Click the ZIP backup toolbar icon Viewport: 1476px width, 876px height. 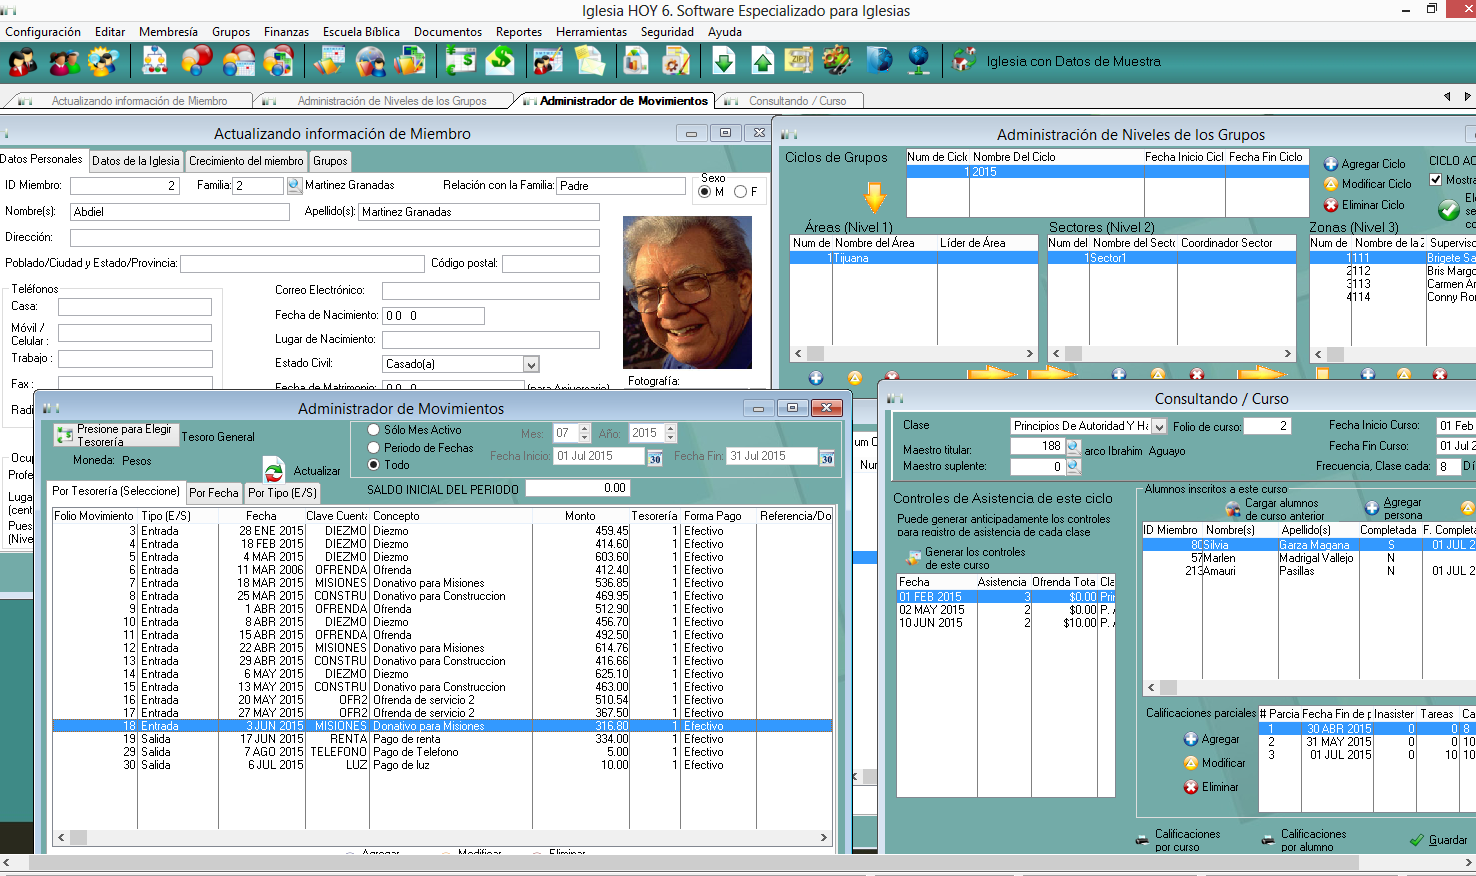799,61
